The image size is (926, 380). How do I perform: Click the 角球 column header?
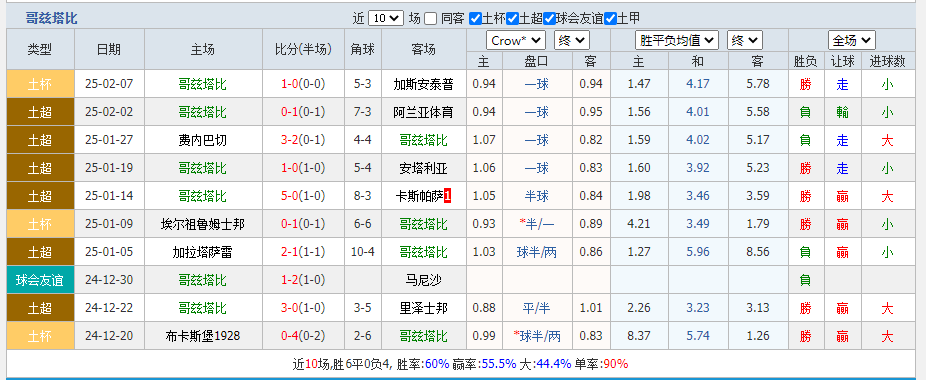pos(363,49)
